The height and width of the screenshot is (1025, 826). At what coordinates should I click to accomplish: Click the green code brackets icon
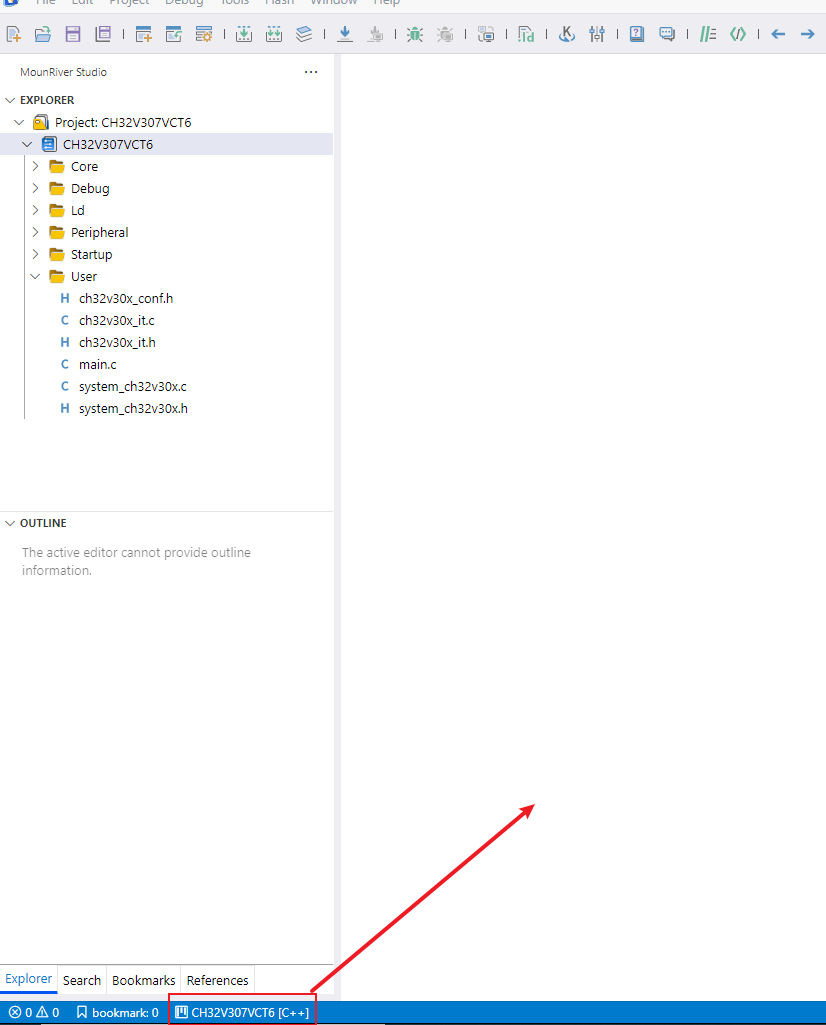coord(738,34)
